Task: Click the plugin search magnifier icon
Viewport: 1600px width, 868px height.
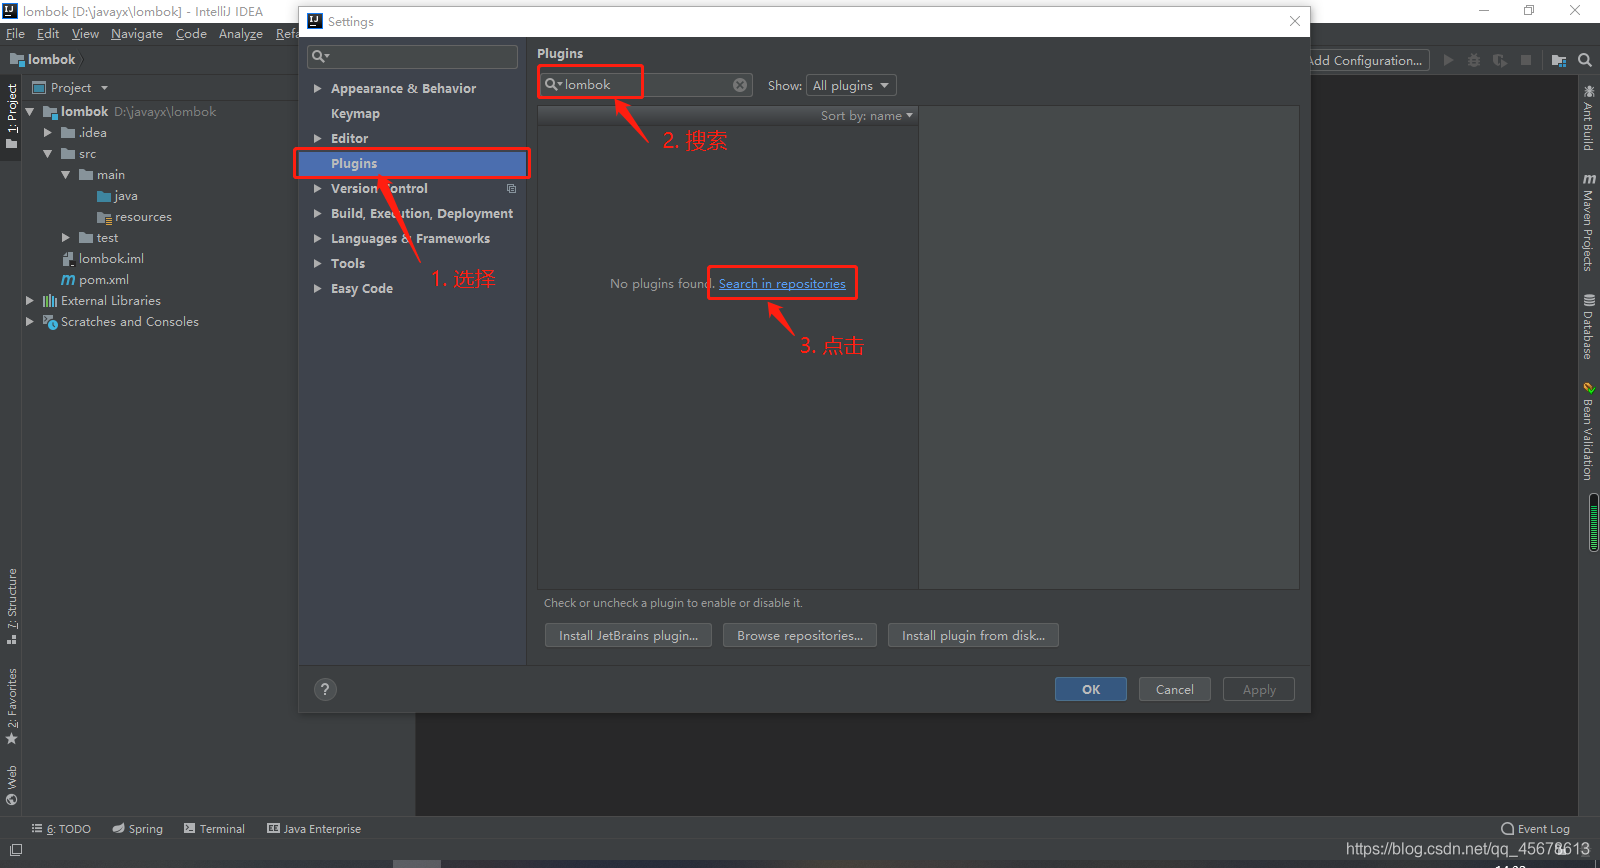Action: coord(551,85)
